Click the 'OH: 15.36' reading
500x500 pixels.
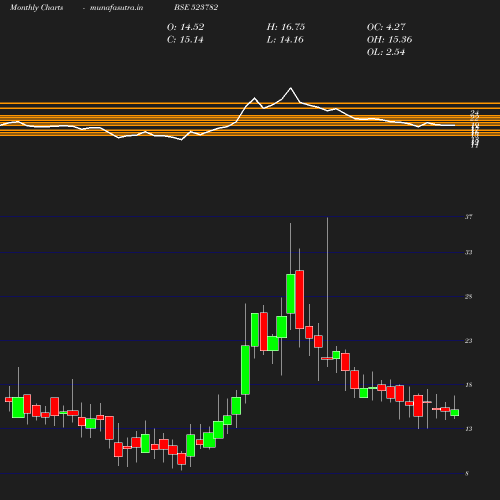[x=389, y=40]
